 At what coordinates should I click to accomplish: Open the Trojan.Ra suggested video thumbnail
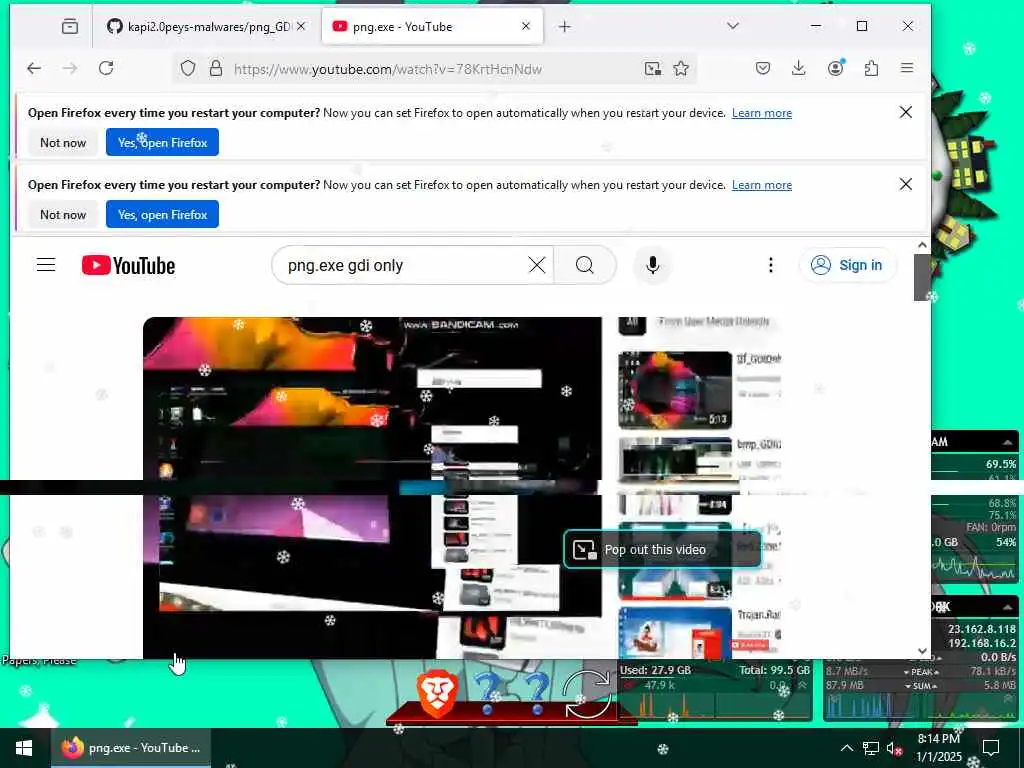click(x=675, y=632)
